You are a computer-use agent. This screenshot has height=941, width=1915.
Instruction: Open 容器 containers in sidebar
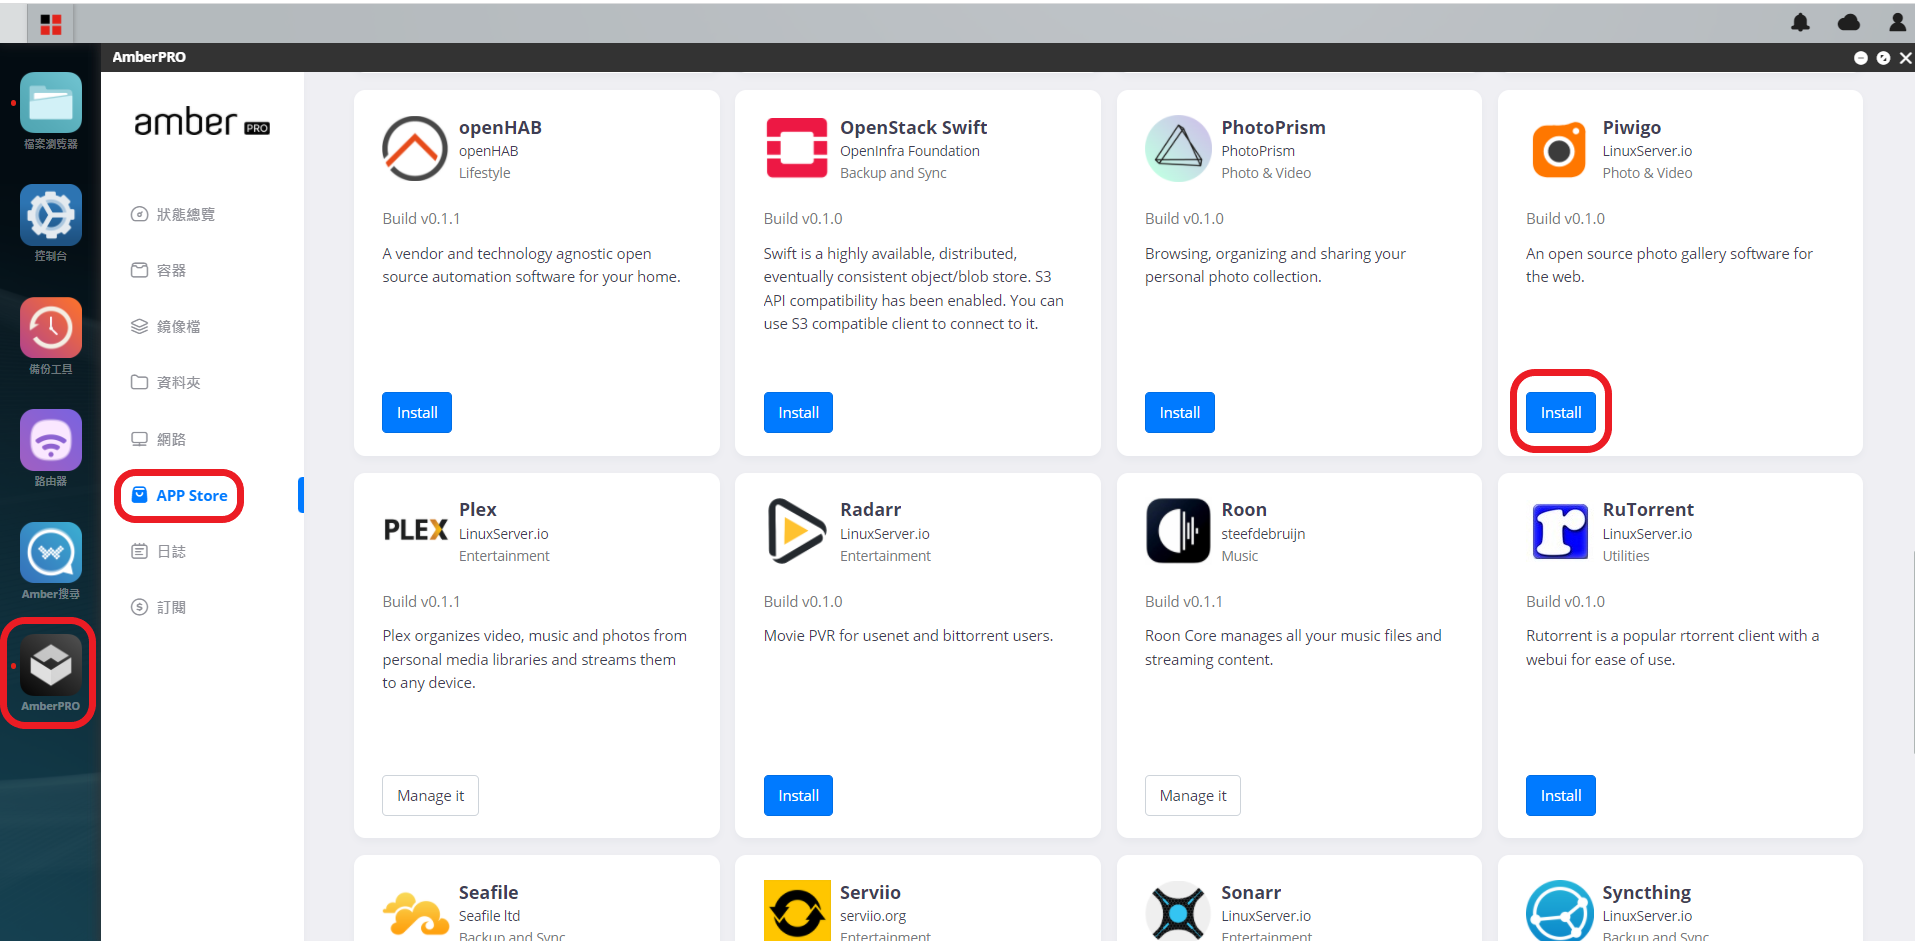(159, 270)
